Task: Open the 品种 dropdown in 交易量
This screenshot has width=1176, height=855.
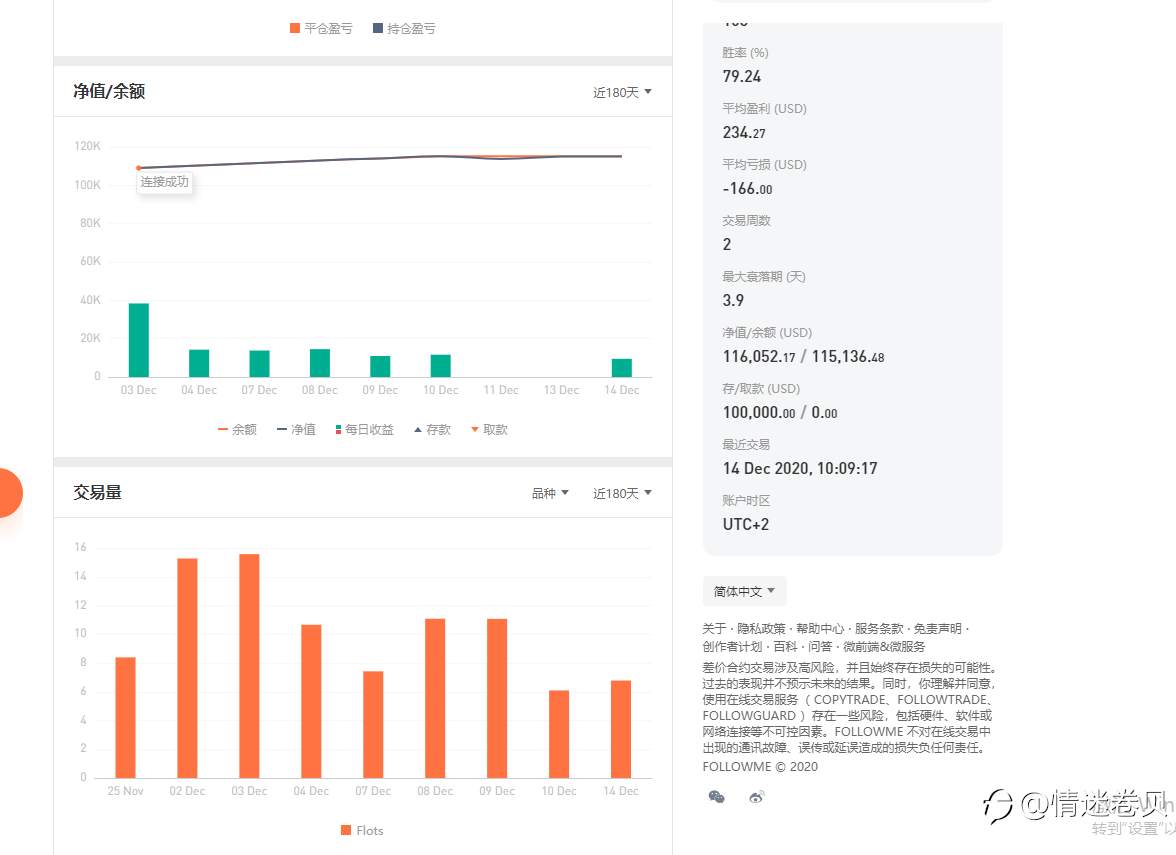Action: pos(550,494)
